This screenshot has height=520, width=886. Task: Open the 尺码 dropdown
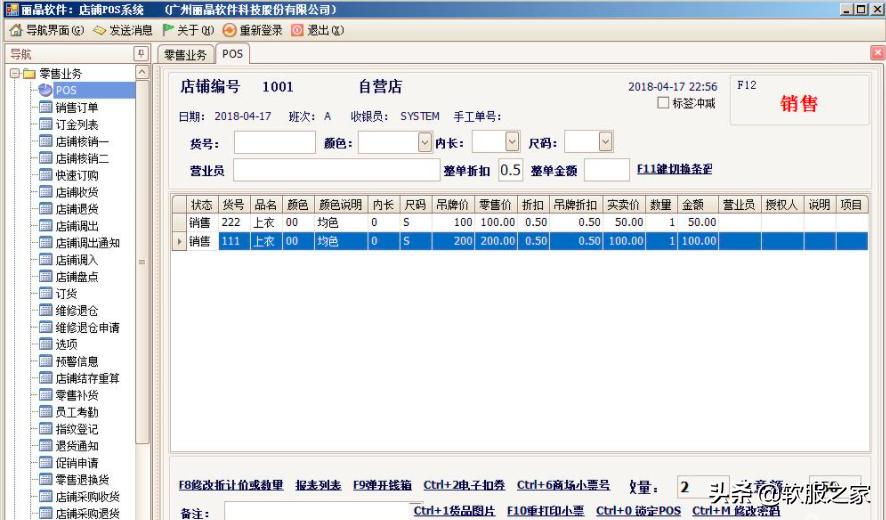point(605,142)
